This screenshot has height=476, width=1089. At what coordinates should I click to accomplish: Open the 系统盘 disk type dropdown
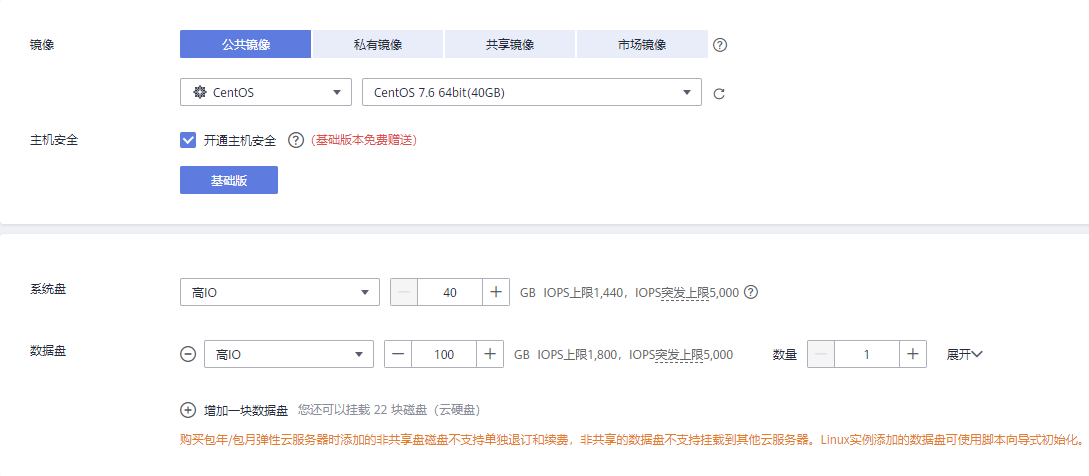(x=280, y=292)
